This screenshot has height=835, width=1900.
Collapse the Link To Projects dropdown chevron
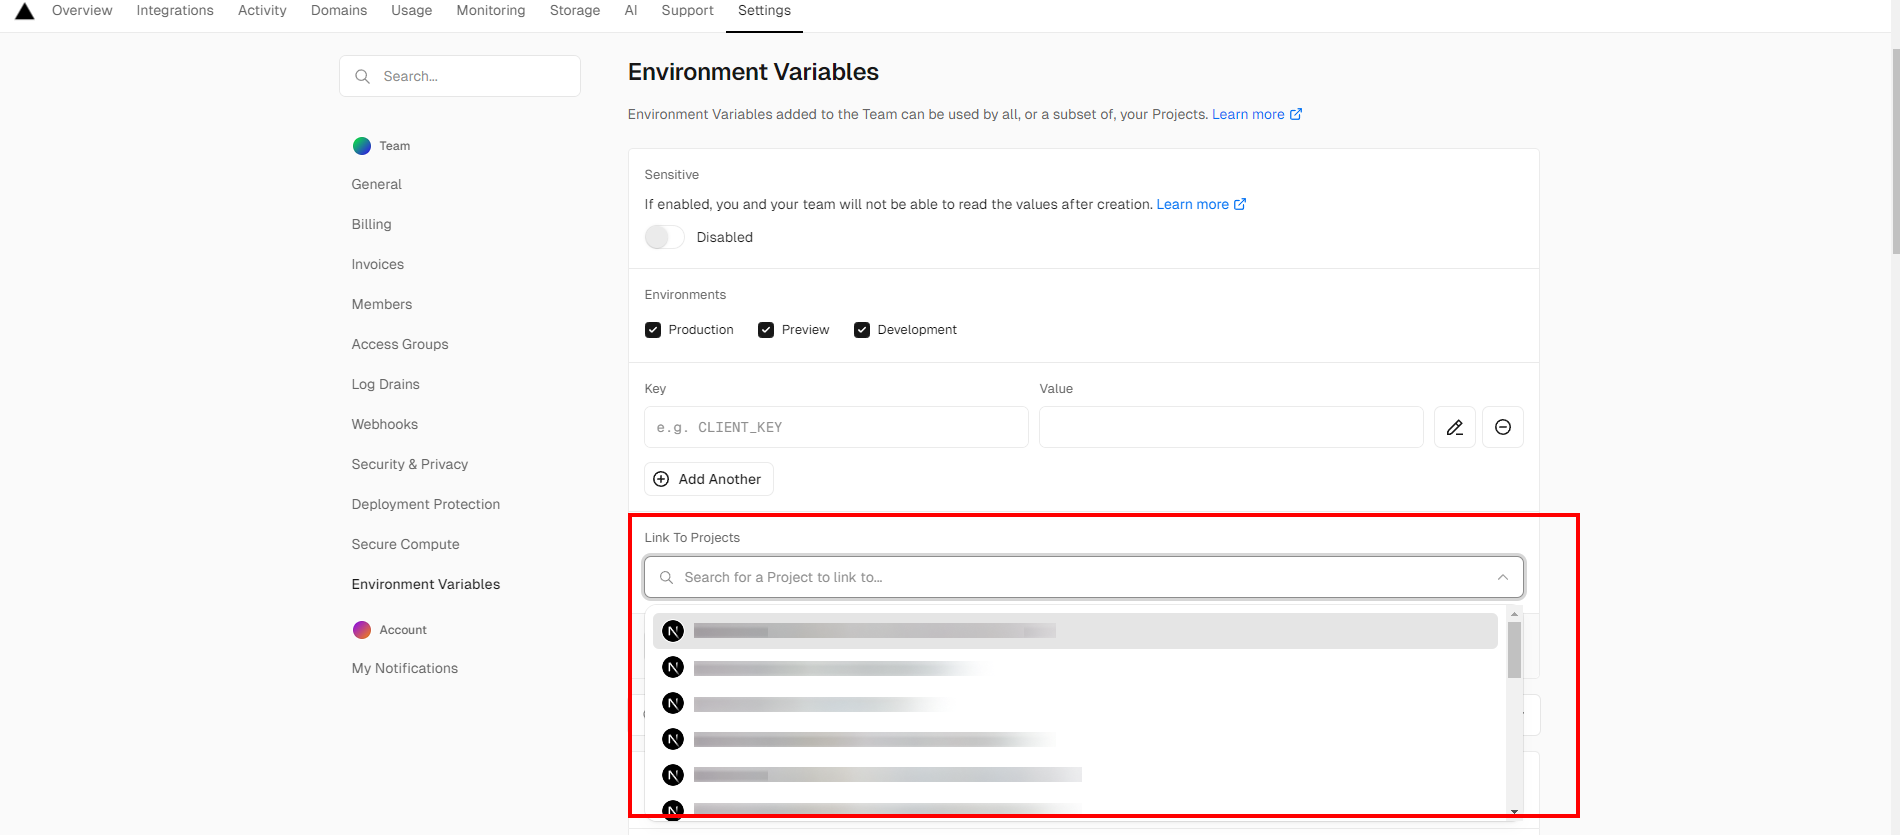(1503, 577)
